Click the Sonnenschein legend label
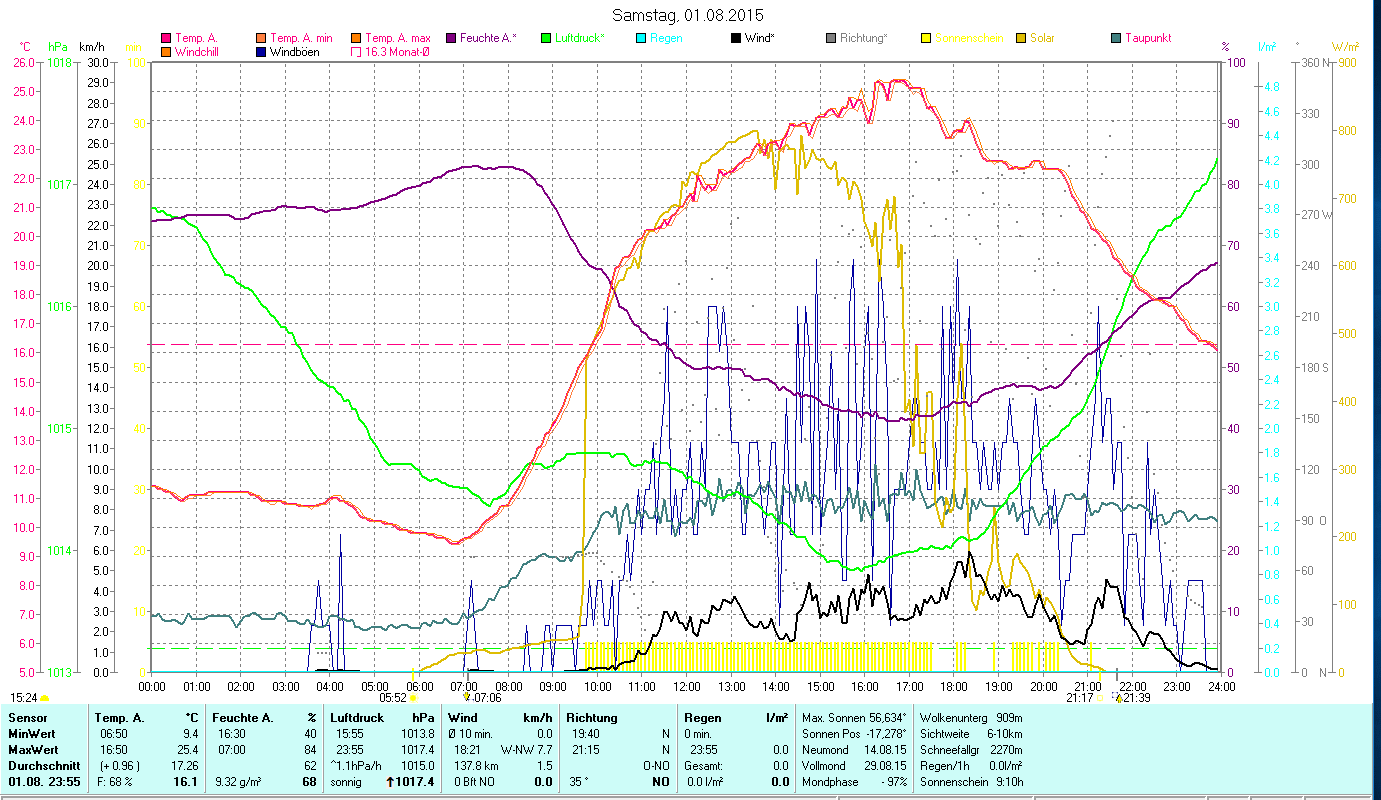 968,38
